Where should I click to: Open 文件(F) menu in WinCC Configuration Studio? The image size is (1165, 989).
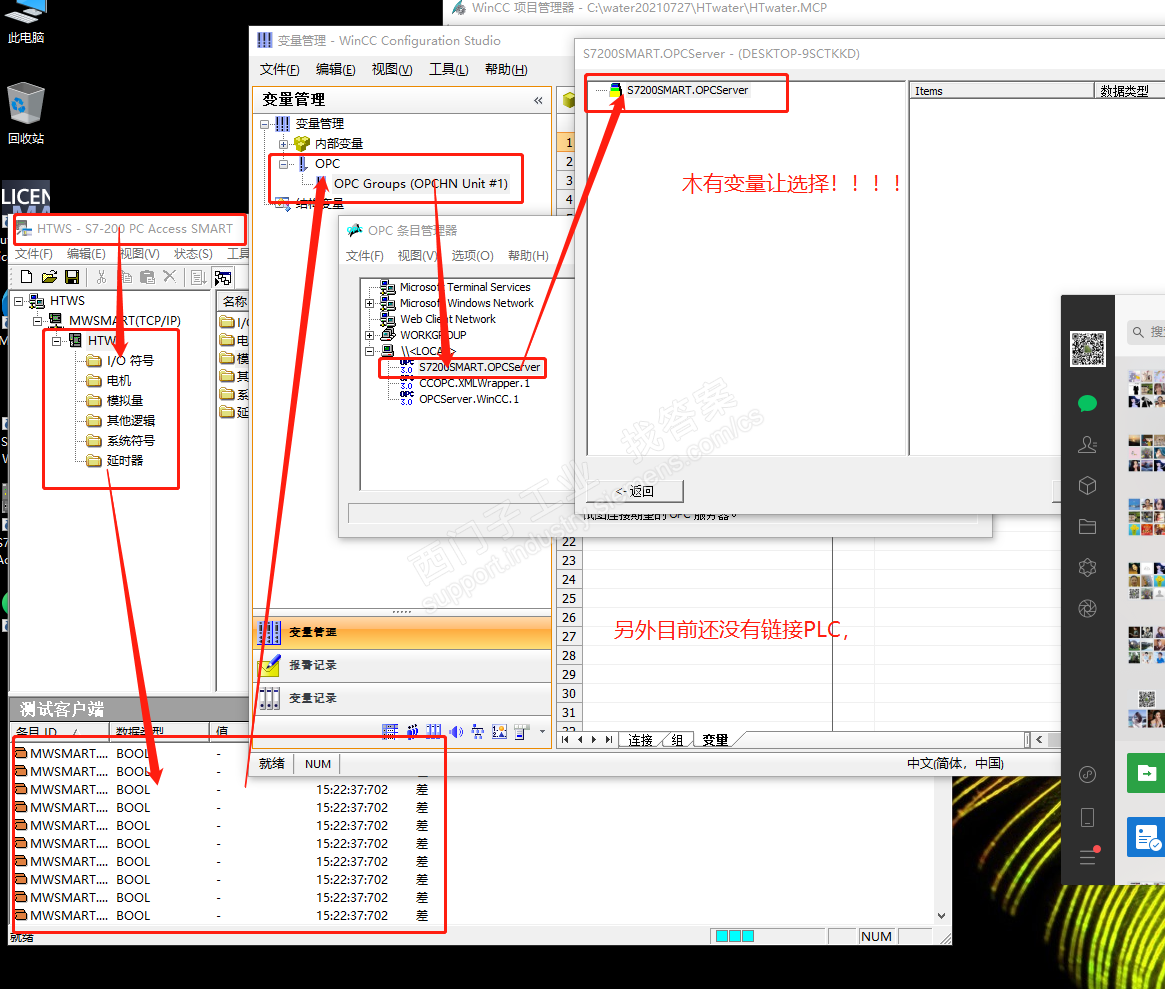(279, 69)
